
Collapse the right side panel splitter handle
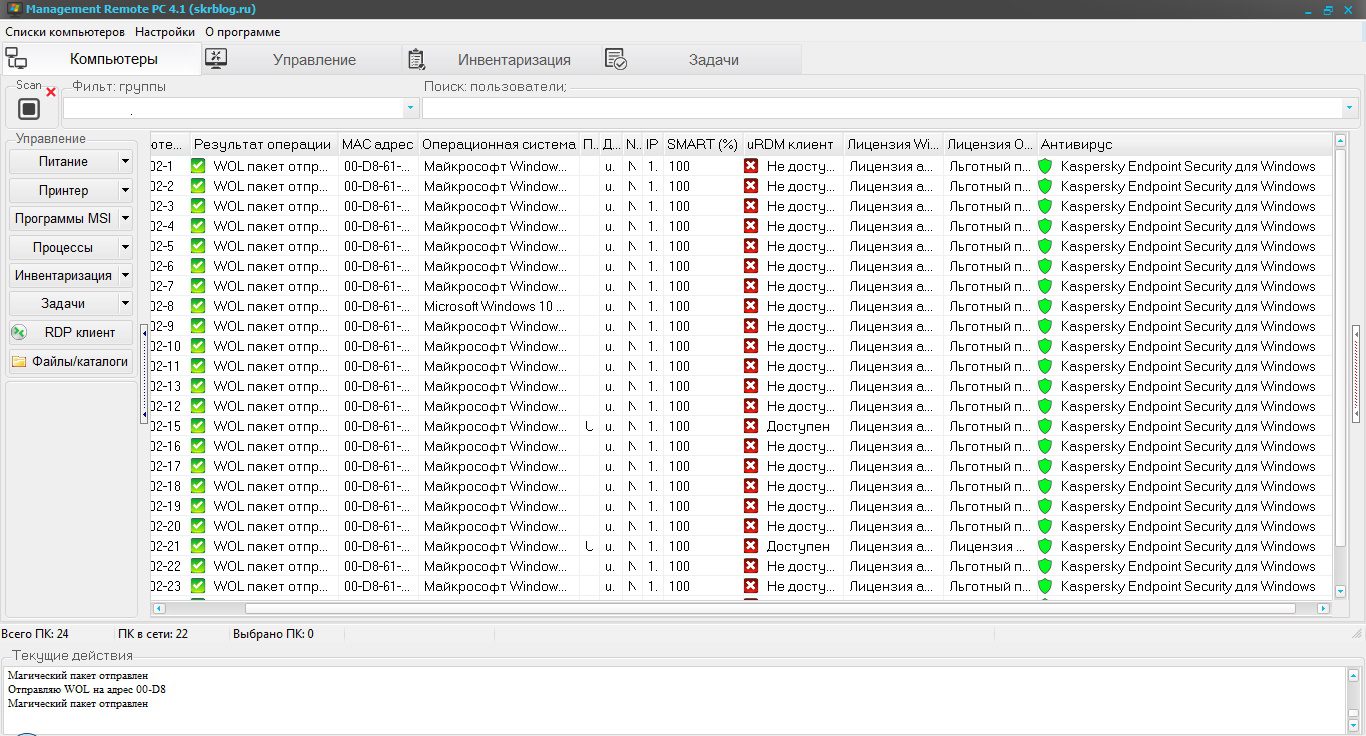click(1356, 373)
